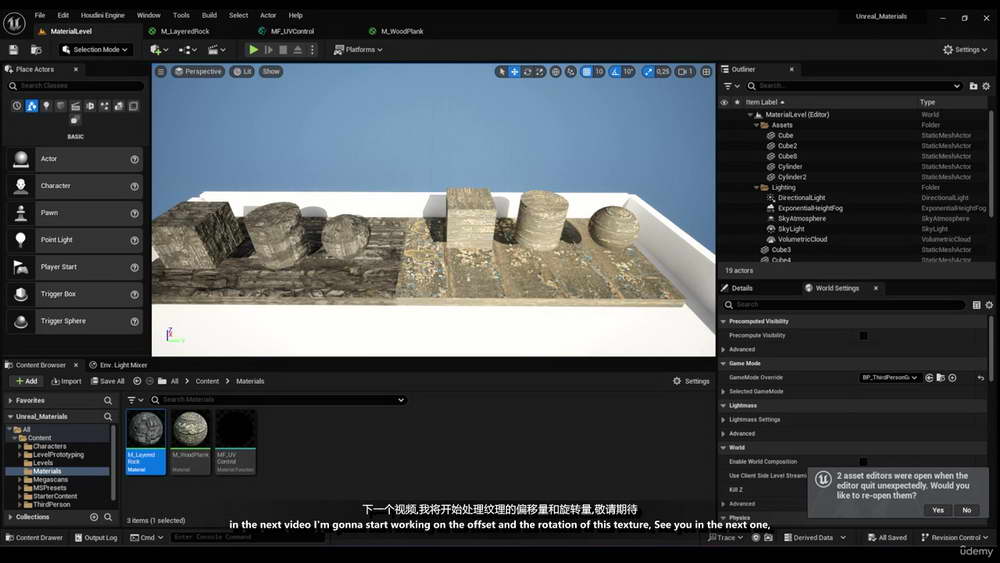
Task: Open the Perspective viewport dropdown
Action: [x=198, y=71]
